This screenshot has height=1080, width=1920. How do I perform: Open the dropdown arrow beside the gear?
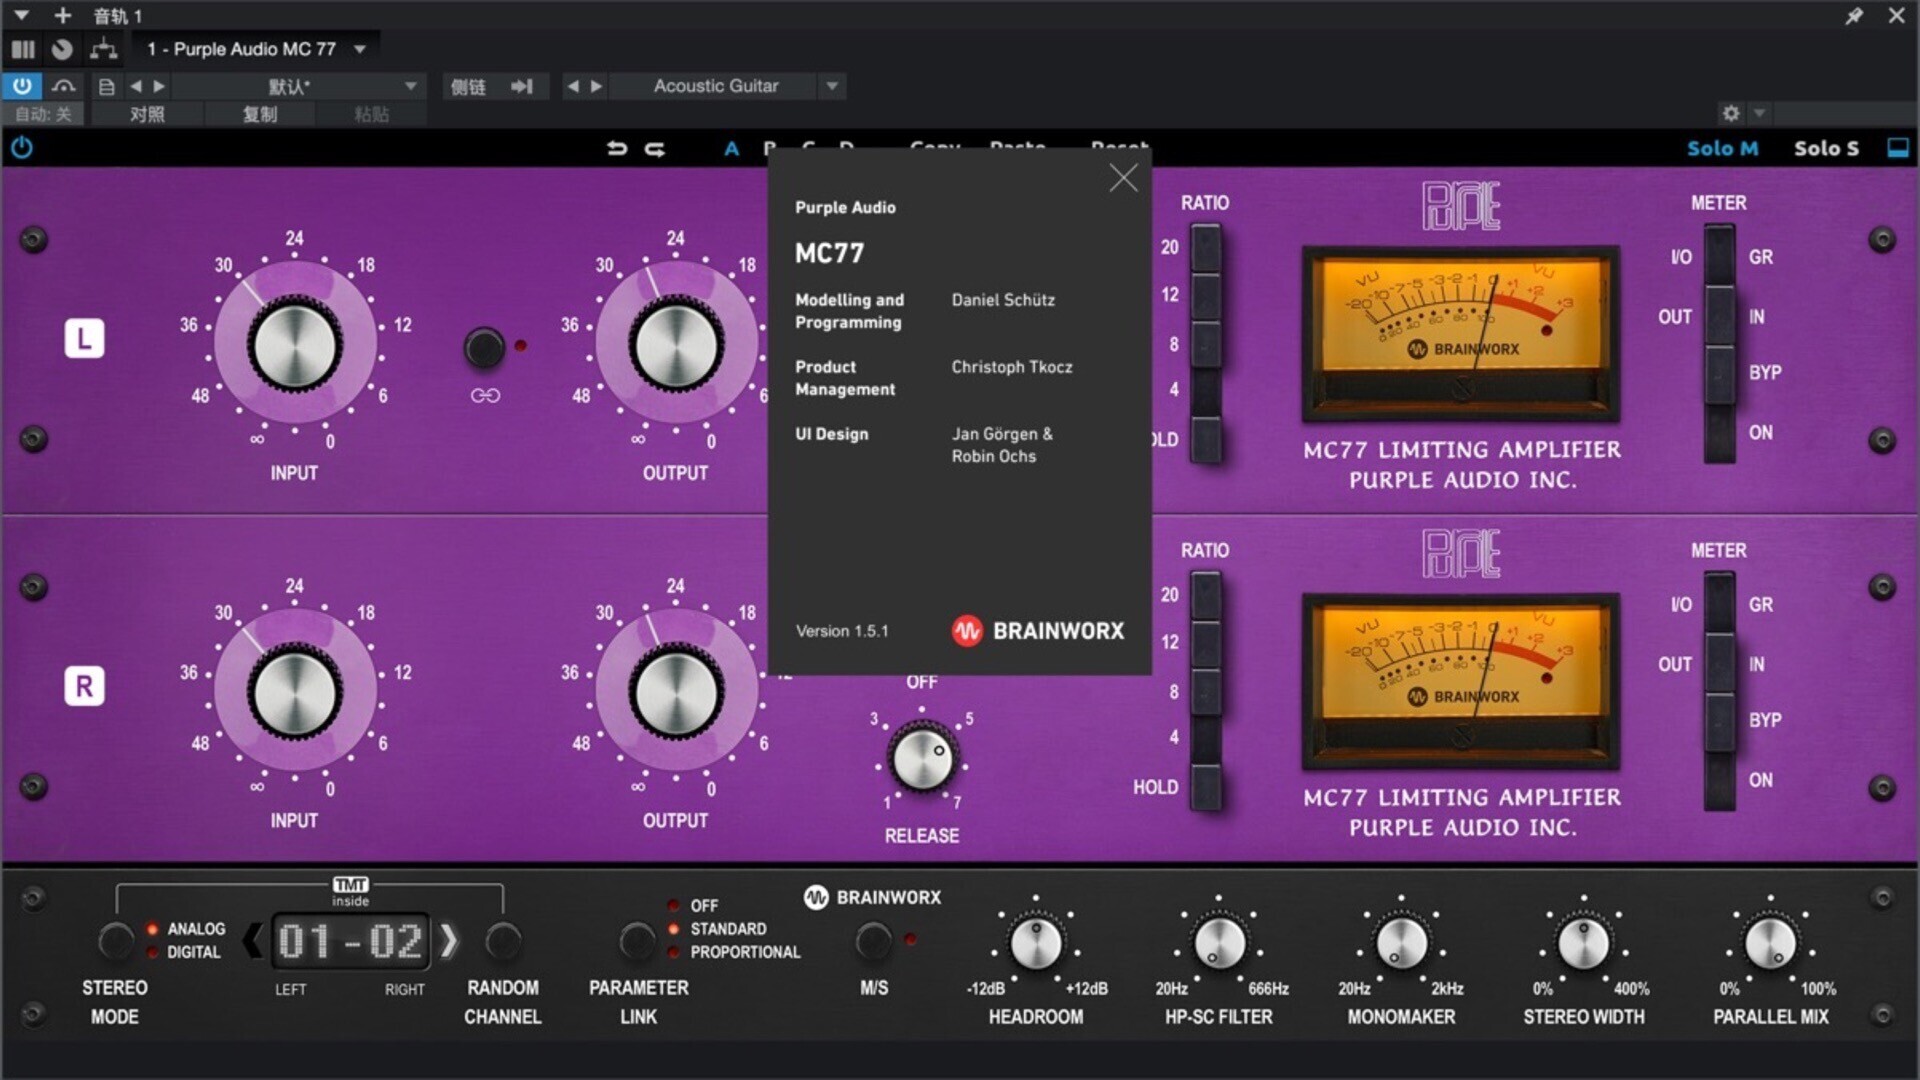click(1759, 113)
